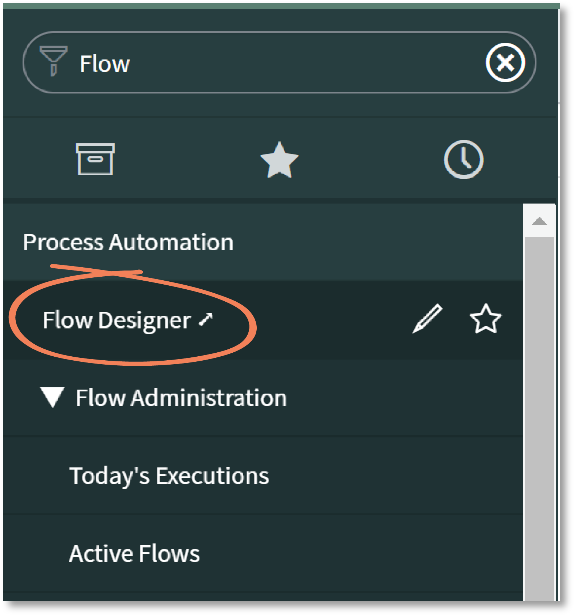Open the All Applications box icon
The height and width of the screenshot is (615, 574).
[x=95, y=159]
